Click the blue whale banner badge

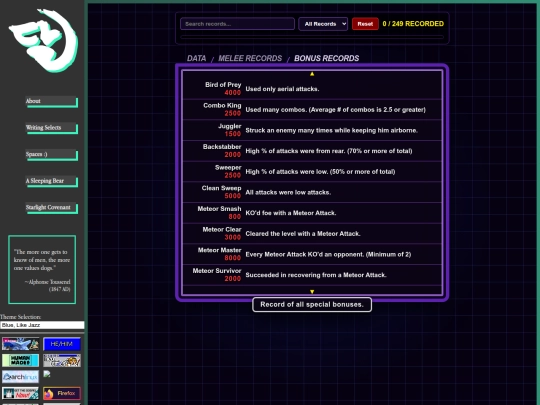(x=20, y=344)
